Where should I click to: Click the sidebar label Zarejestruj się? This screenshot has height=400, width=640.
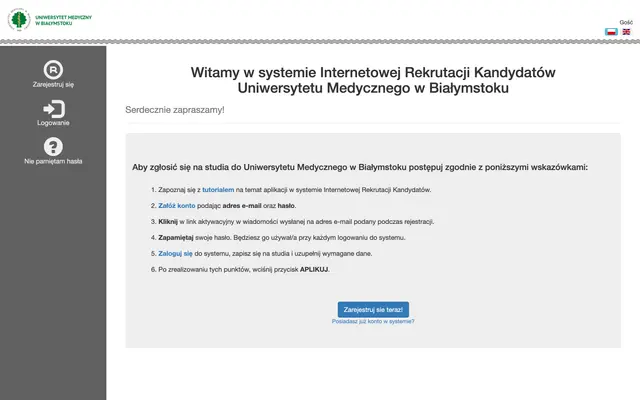pos(53,84)
